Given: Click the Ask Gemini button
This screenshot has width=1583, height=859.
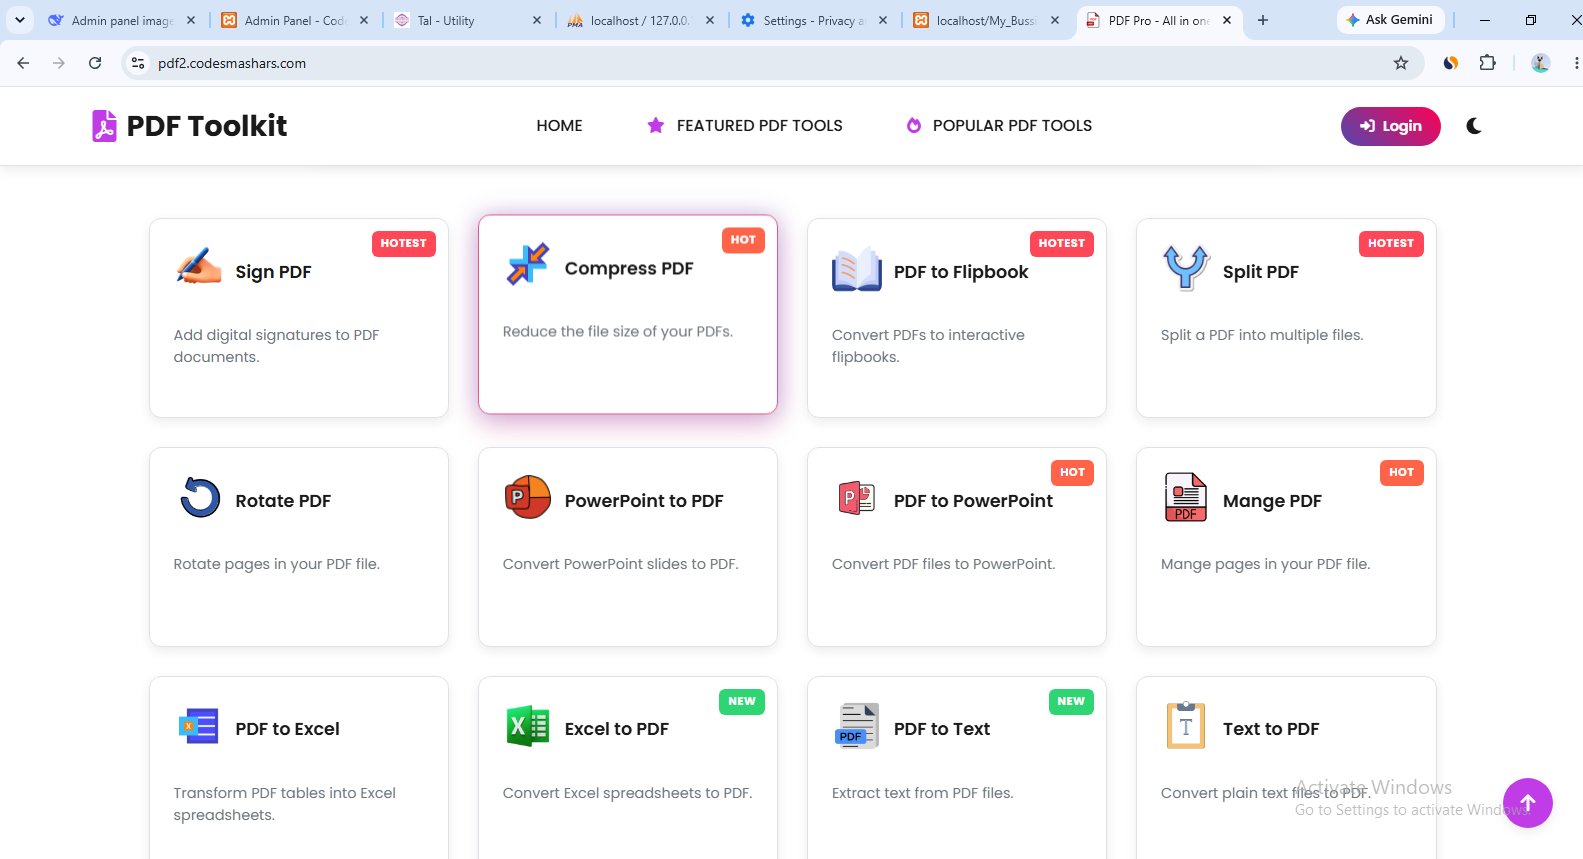Looking at the screenshot, I should click(1390, 20).
